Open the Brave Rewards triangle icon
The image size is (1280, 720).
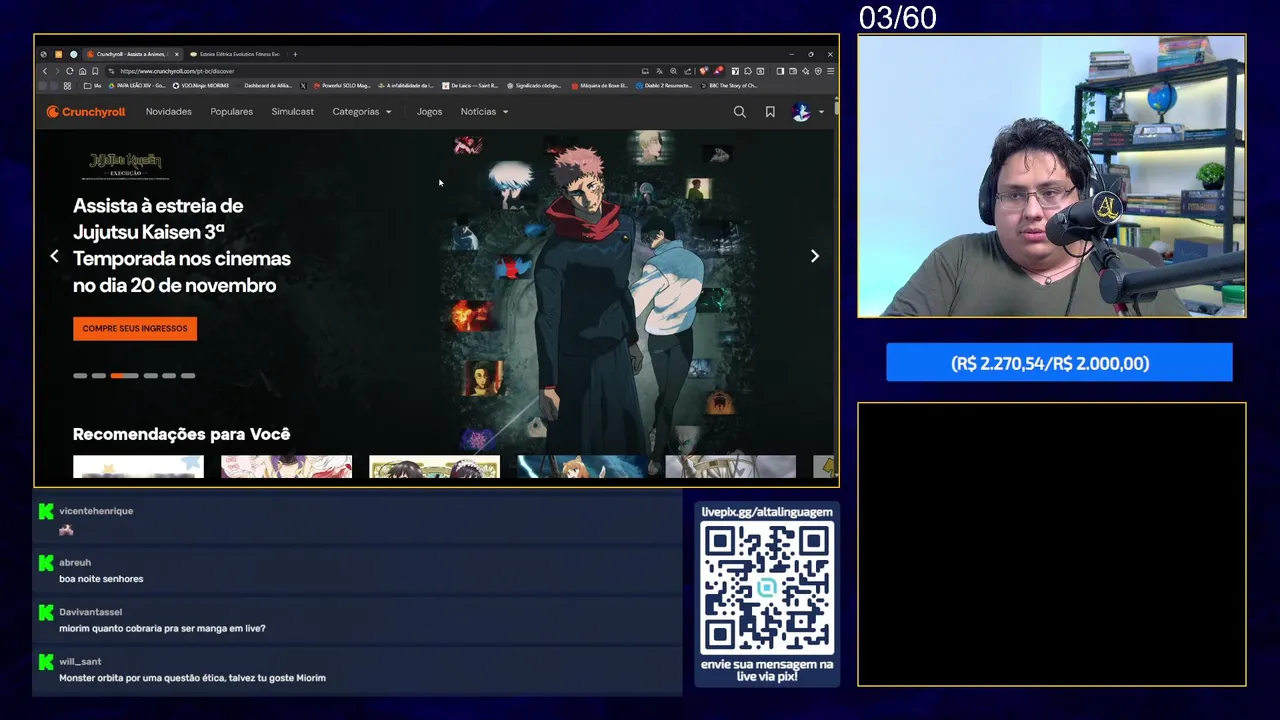pyautogui.click(x=718, y=71)
